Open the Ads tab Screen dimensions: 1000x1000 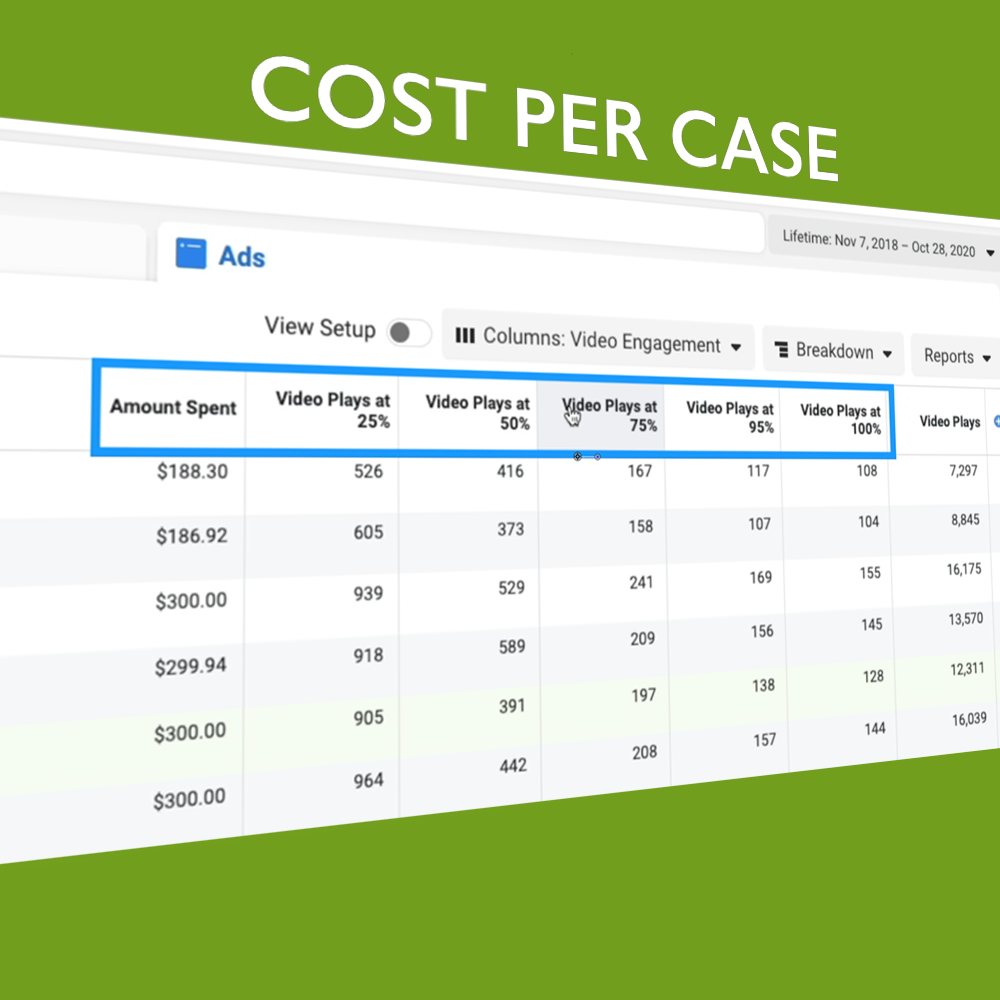220,255
